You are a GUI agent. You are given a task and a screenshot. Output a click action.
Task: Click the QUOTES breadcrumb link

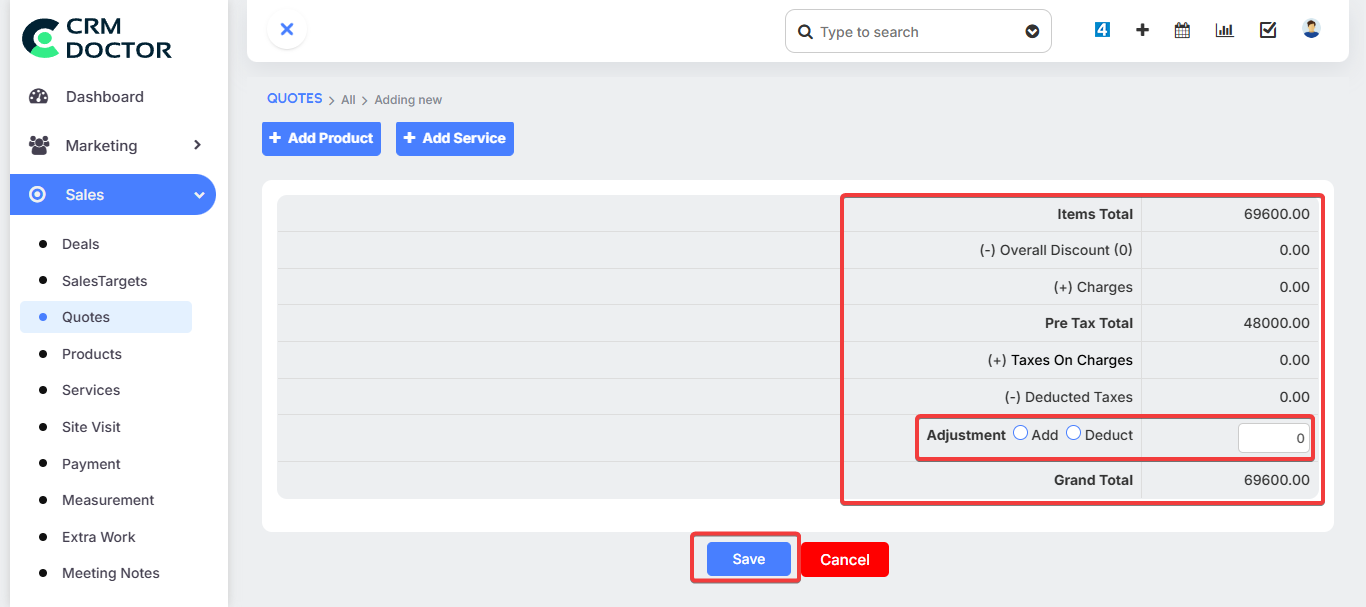click(294, 99)
